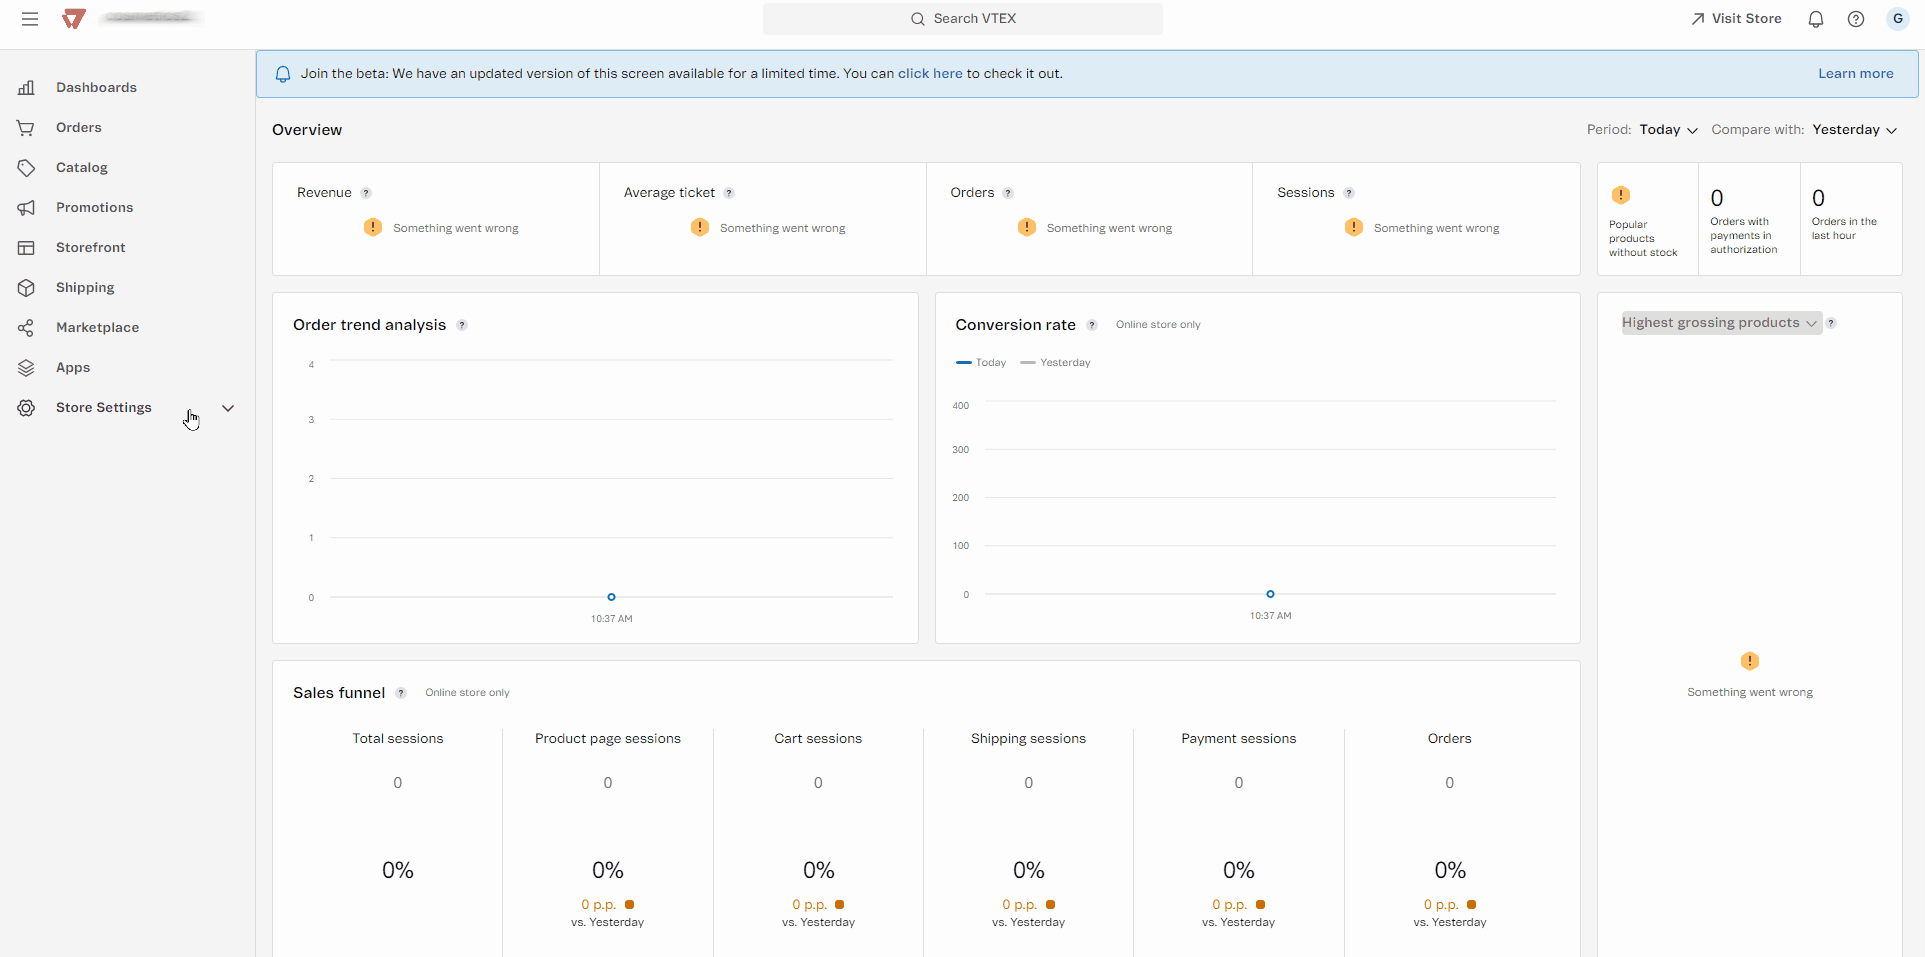The width and height of the screenshot is (1925, 957).
Task: Click the Sales funnel help icon
Action: [401, 693]
